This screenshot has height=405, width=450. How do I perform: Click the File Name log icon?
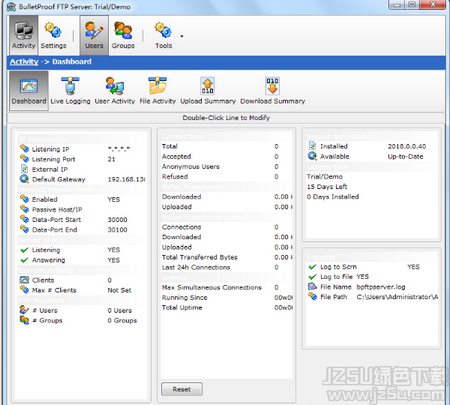tap(312, 286)
